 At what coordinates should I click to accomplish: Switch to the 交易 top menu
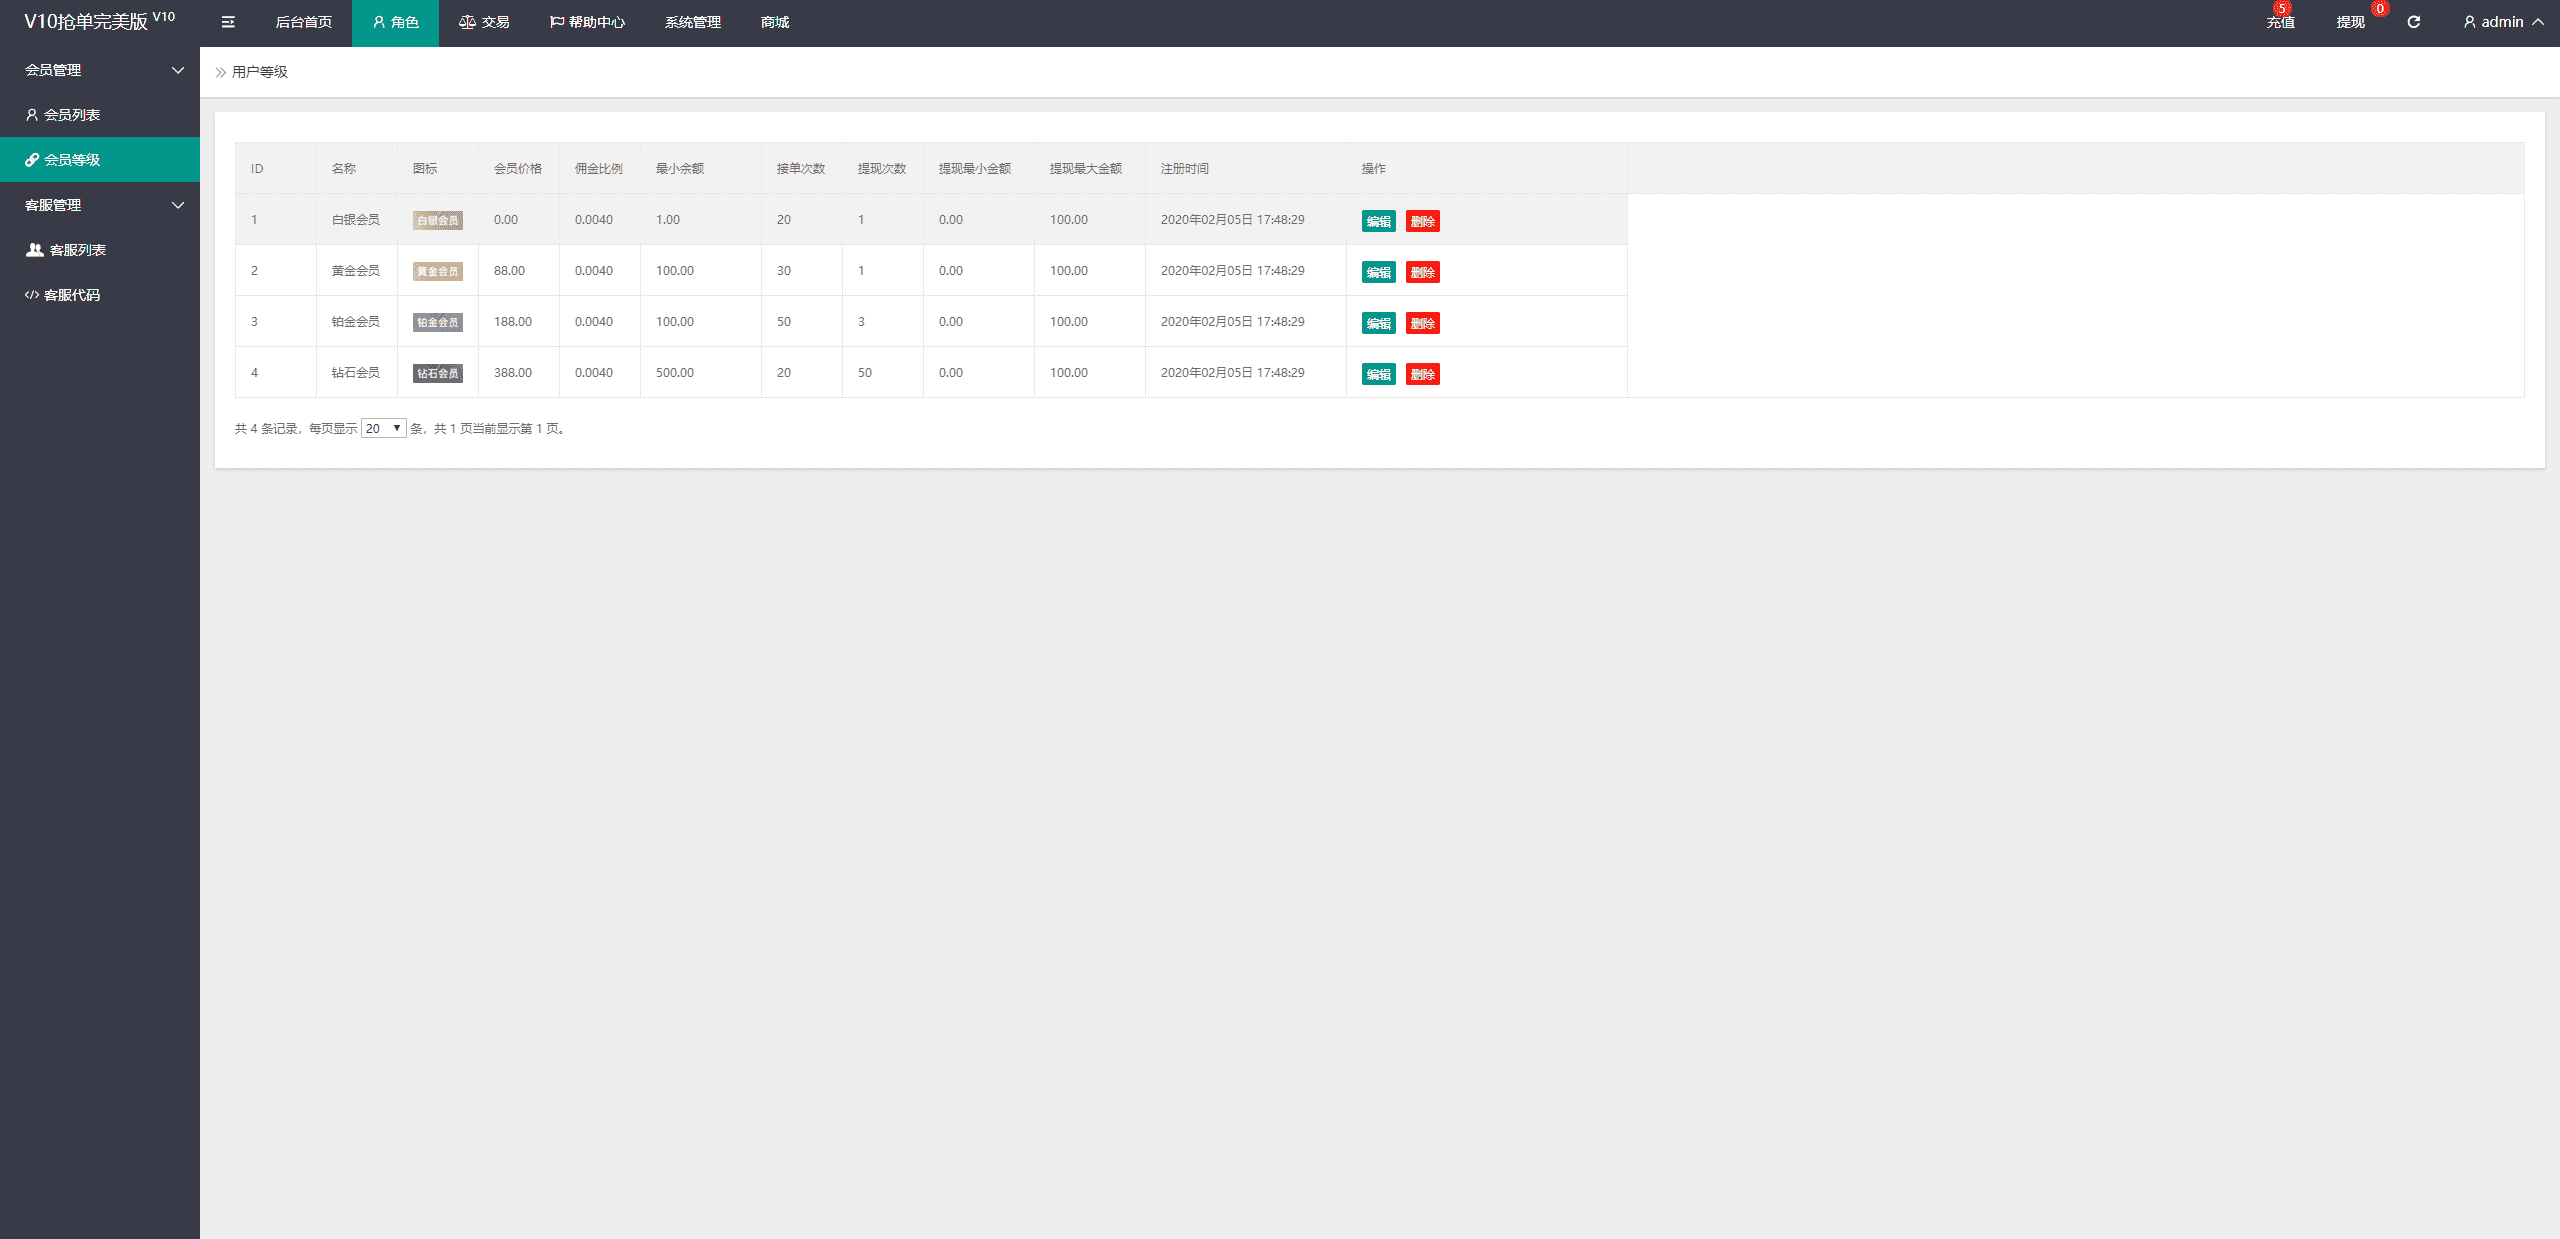click(x=485, y=22)
